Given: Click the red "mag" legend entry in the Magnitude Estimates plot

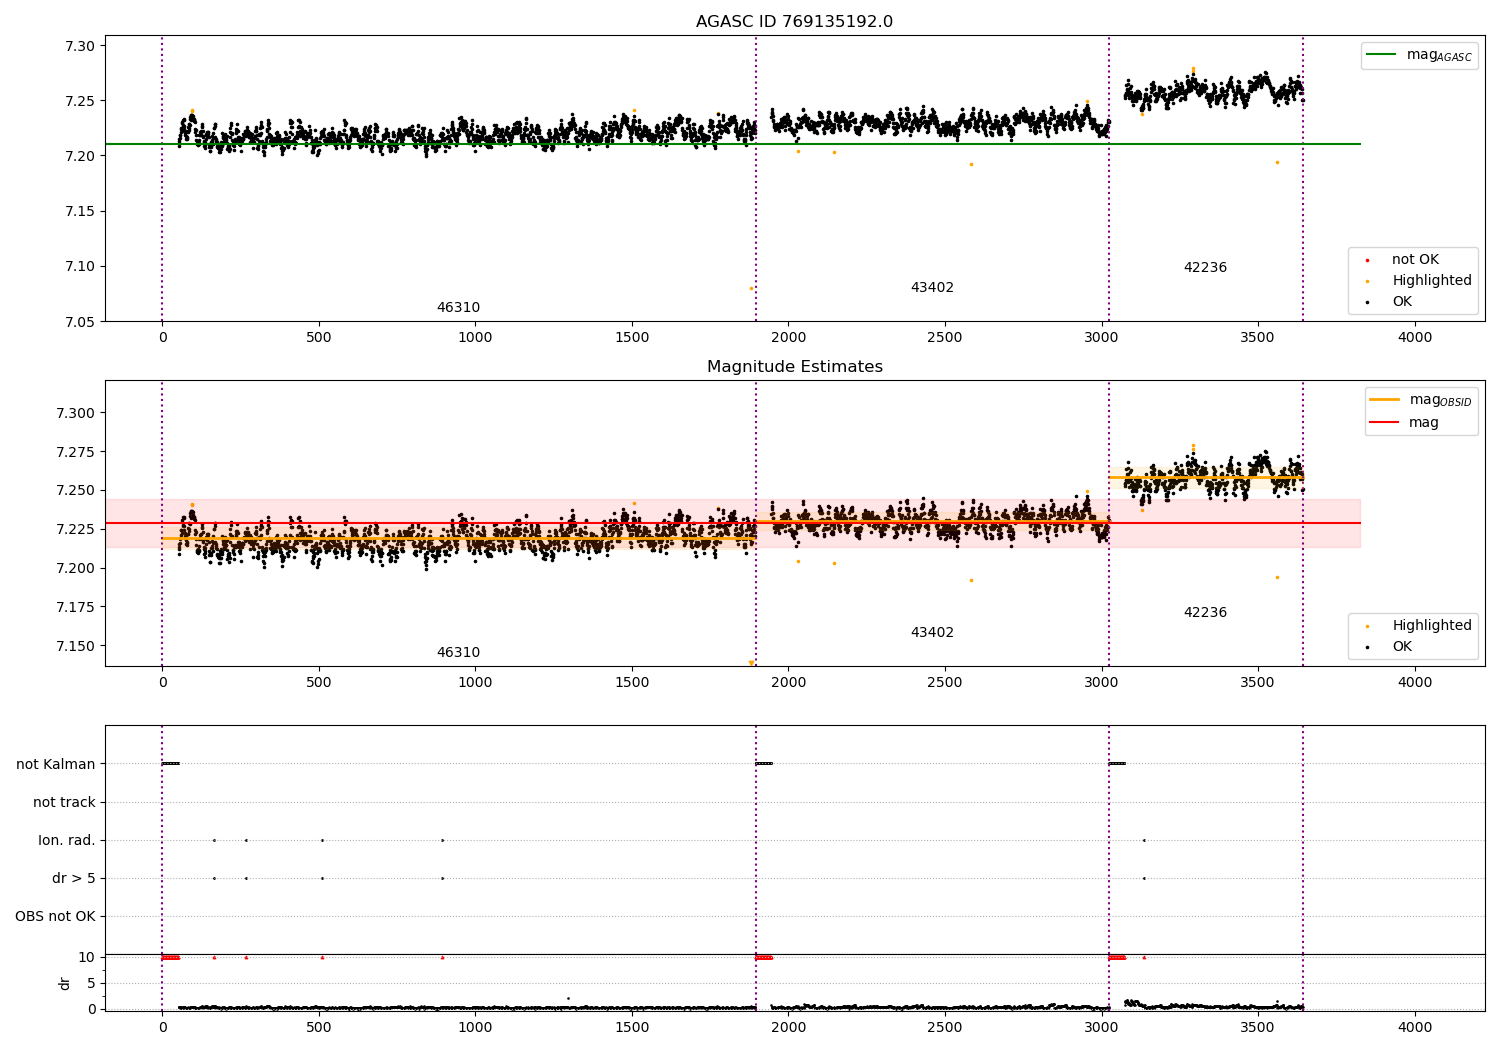Looking at the screenshot, I should click(1405, 423).
